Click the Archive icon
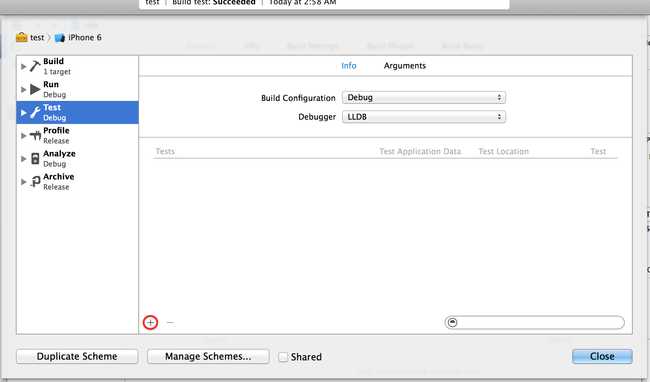650x382 pixels. coord(35,181)
